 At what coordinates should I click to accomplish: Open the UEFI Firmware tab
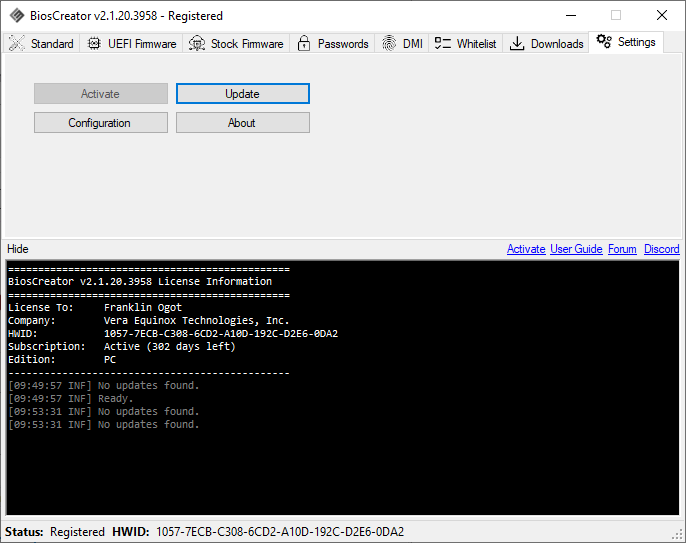[131, 43]
